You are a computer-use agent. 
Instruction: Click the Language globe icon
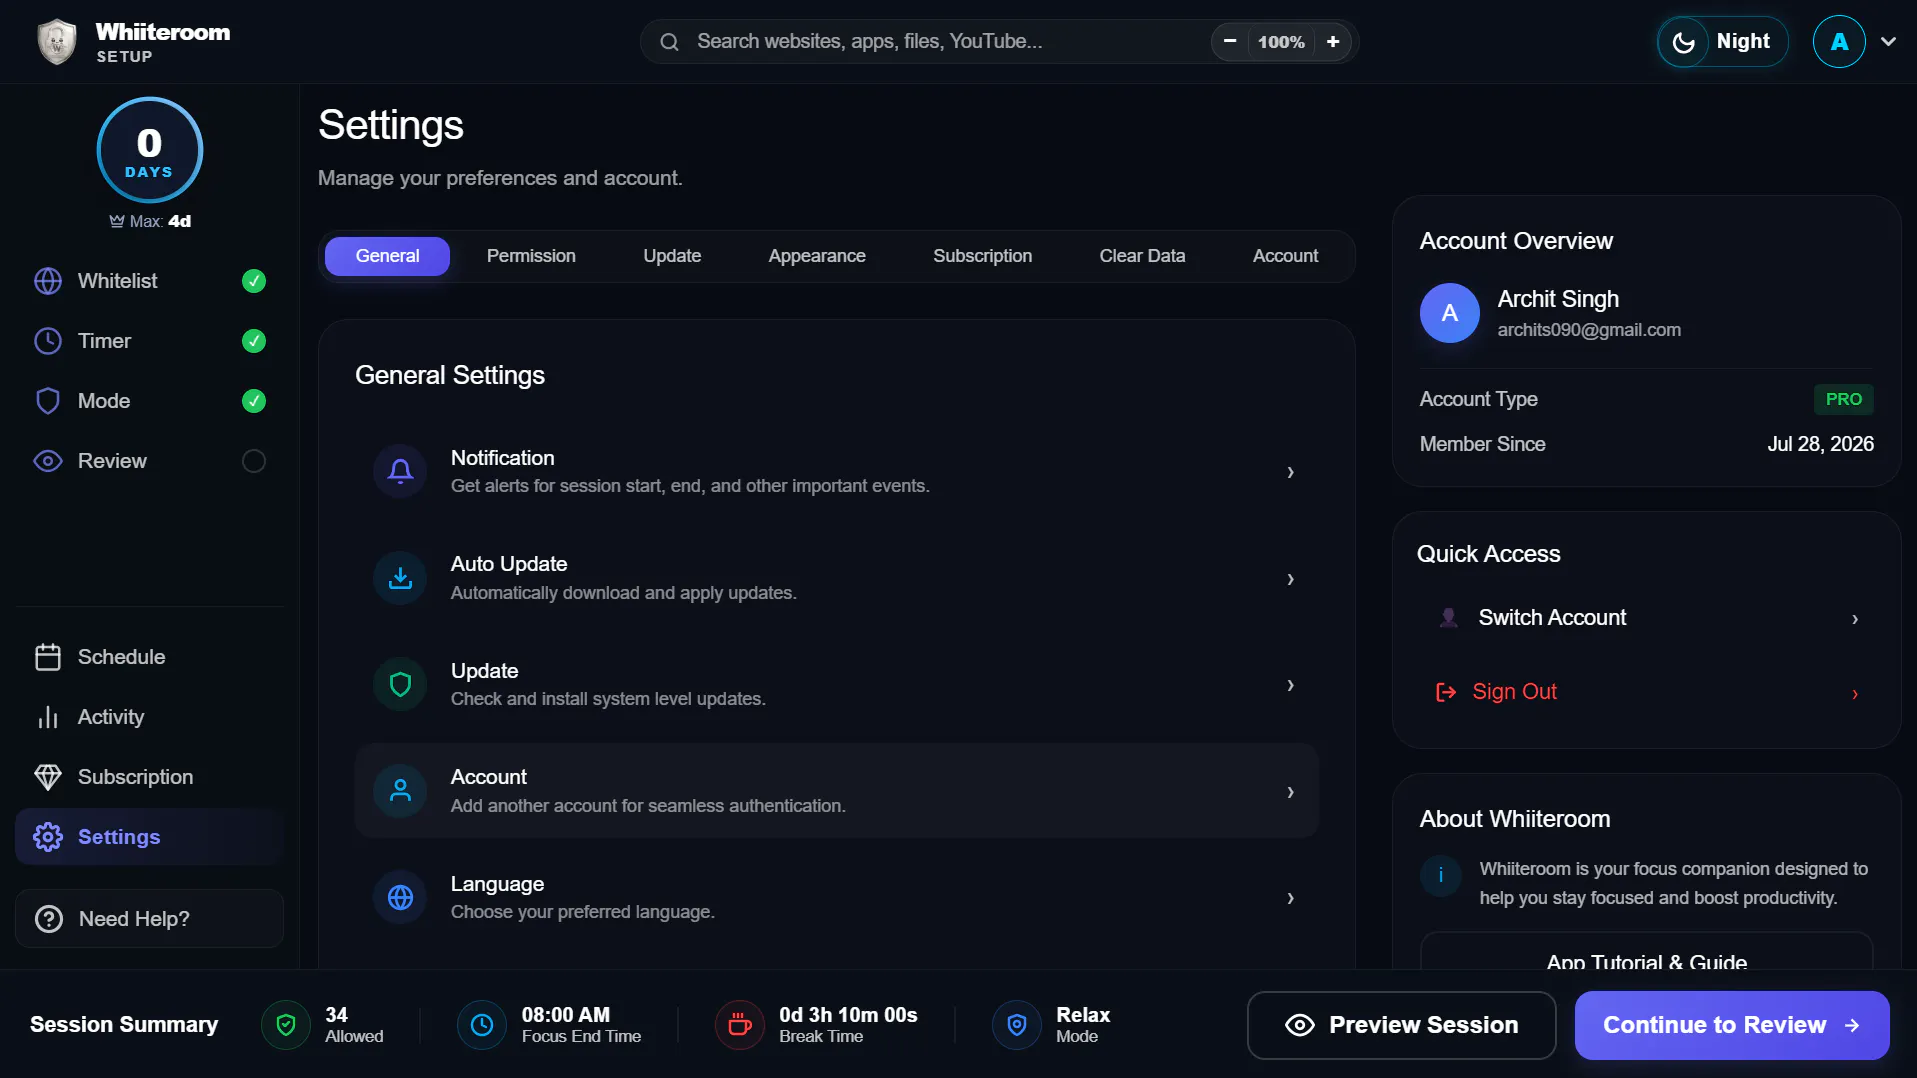pos(400,897)
